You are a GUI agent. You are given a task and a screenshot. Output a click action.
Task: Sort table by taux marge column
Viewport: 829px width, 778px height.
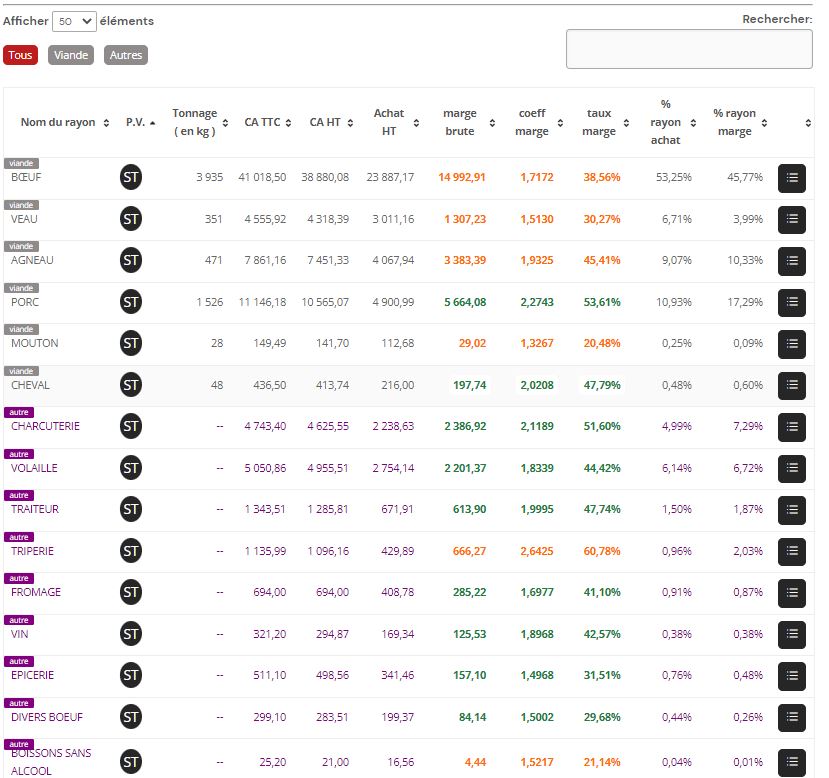point(605,122)
